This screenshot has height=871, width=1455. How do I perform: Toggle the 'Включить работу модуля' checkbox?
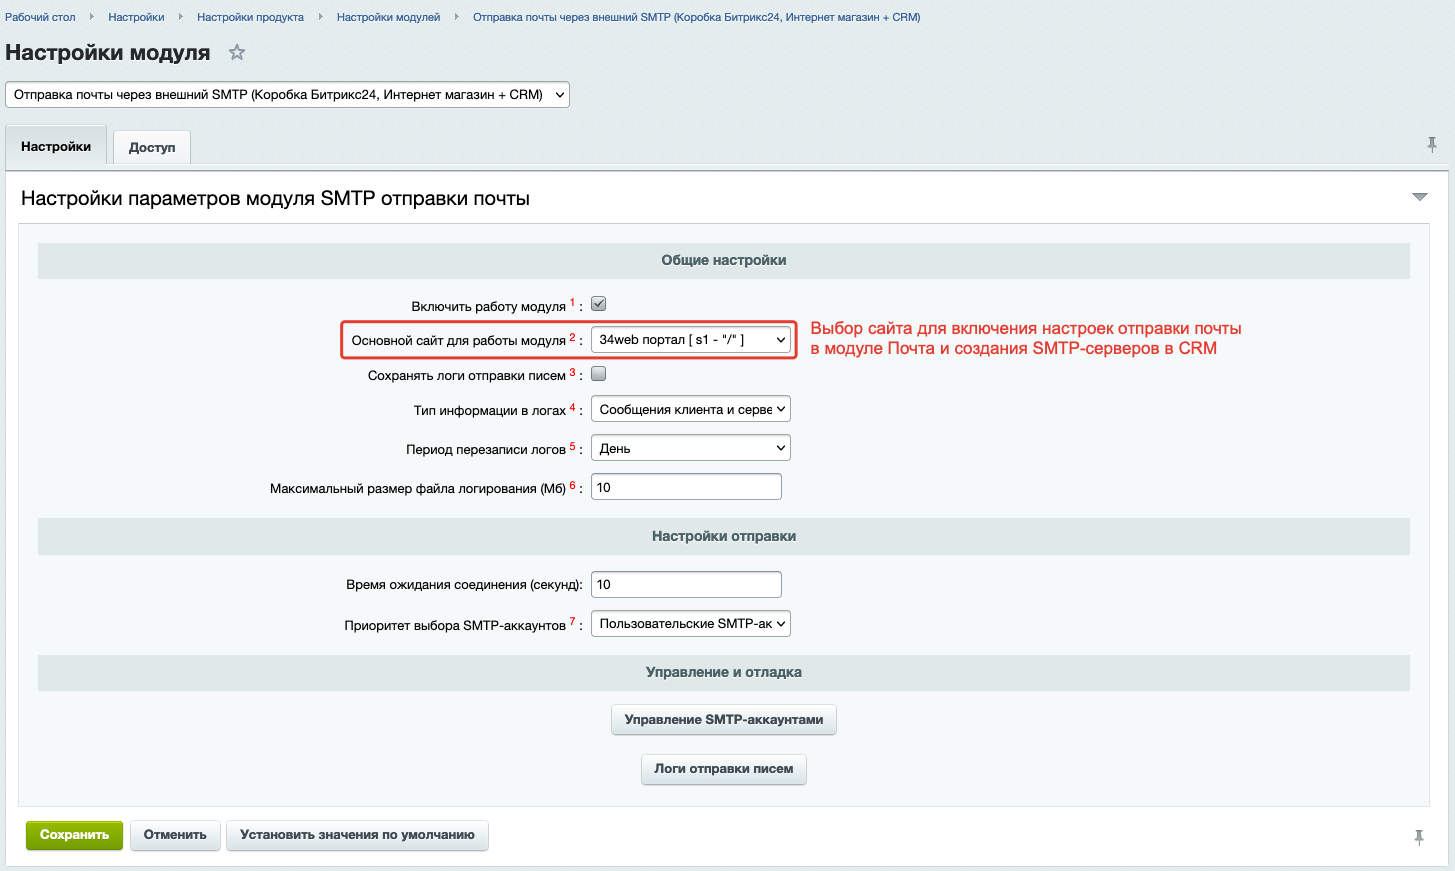pyautogui.click(x=599, y=304)
